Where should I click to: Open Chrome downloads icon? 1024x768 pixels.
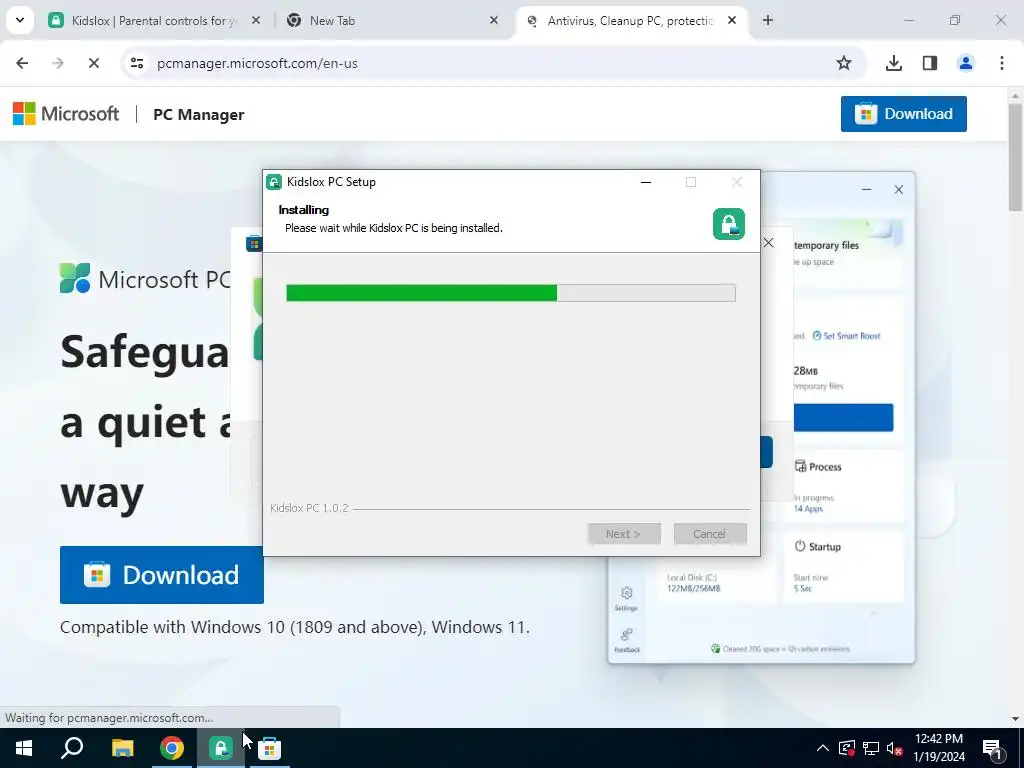[893, 63]
